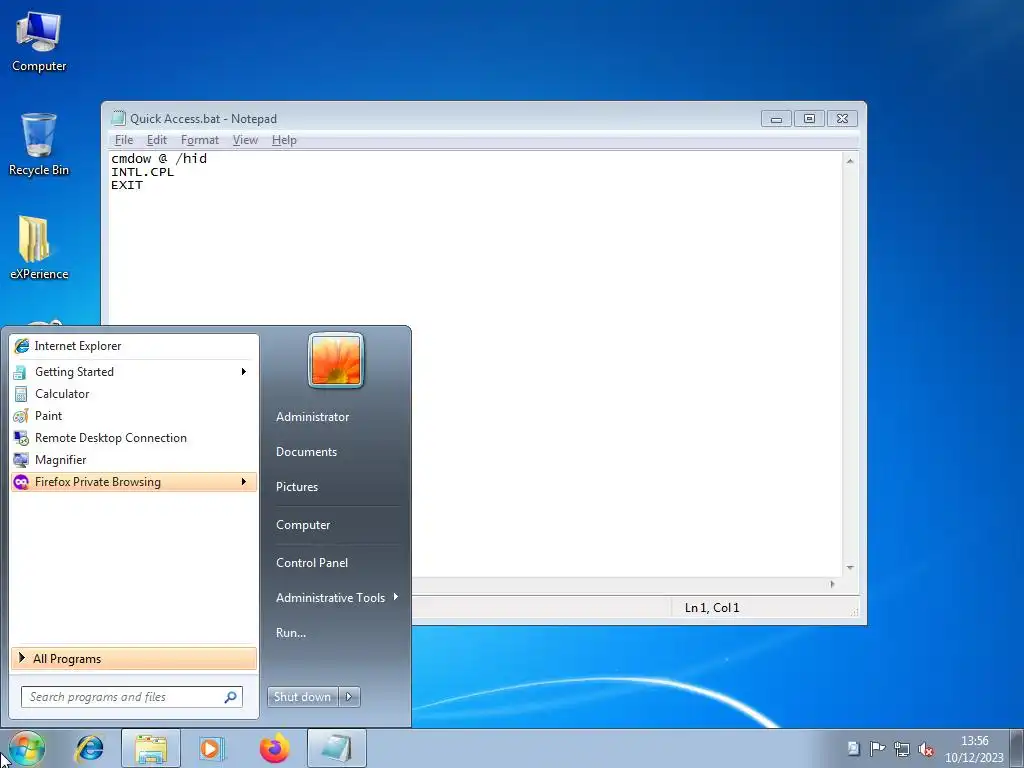Show All Programs list

134,659
